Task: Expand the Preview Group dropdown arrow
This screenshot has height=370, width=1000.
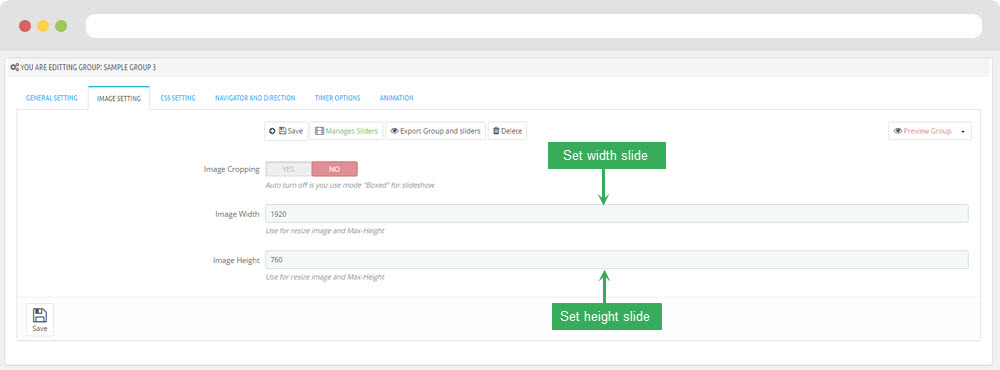Action: (962, 131)
